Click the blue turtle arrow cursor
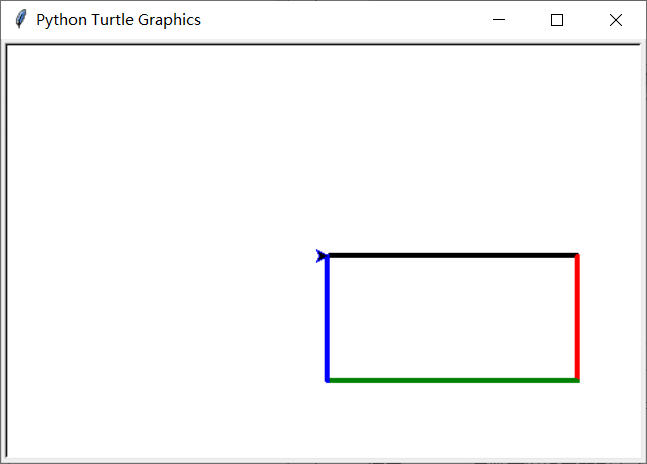 coord(322,256)
